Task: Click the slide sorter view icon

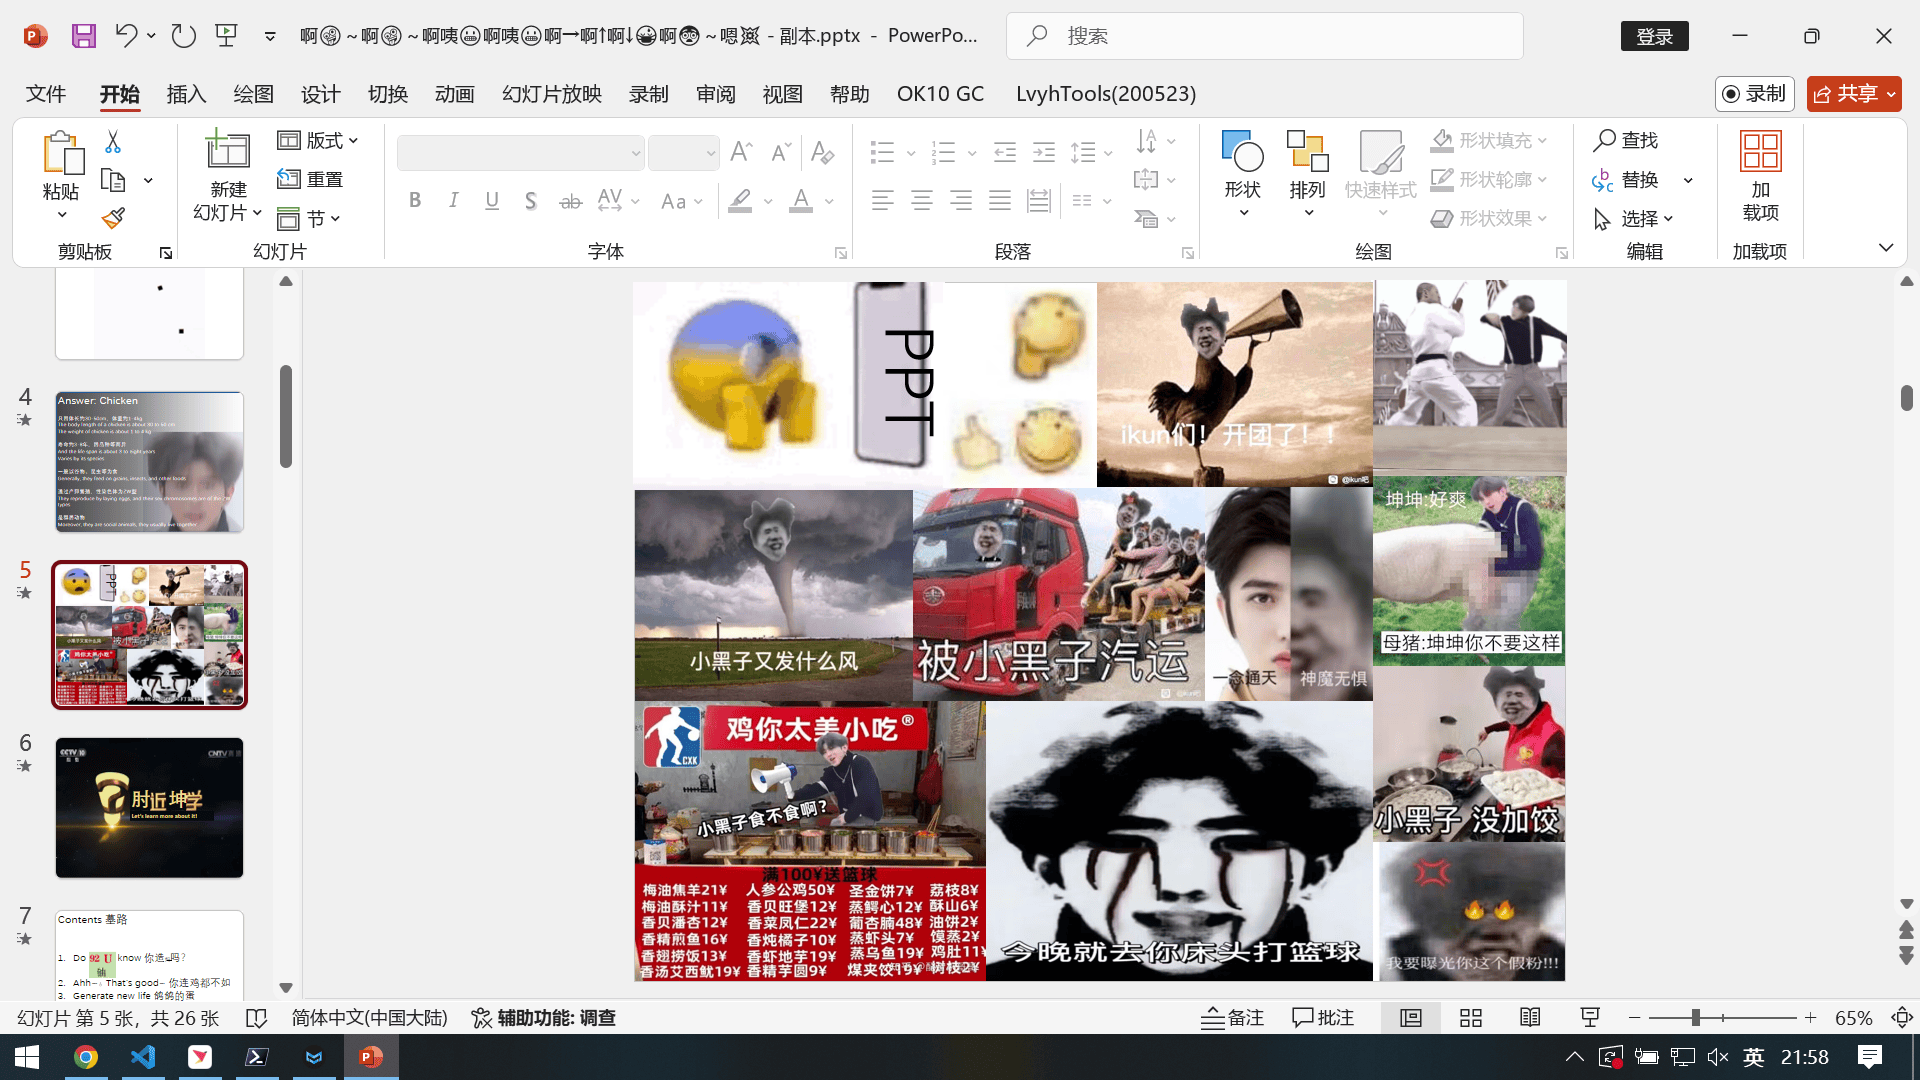Action: 1470,1018
